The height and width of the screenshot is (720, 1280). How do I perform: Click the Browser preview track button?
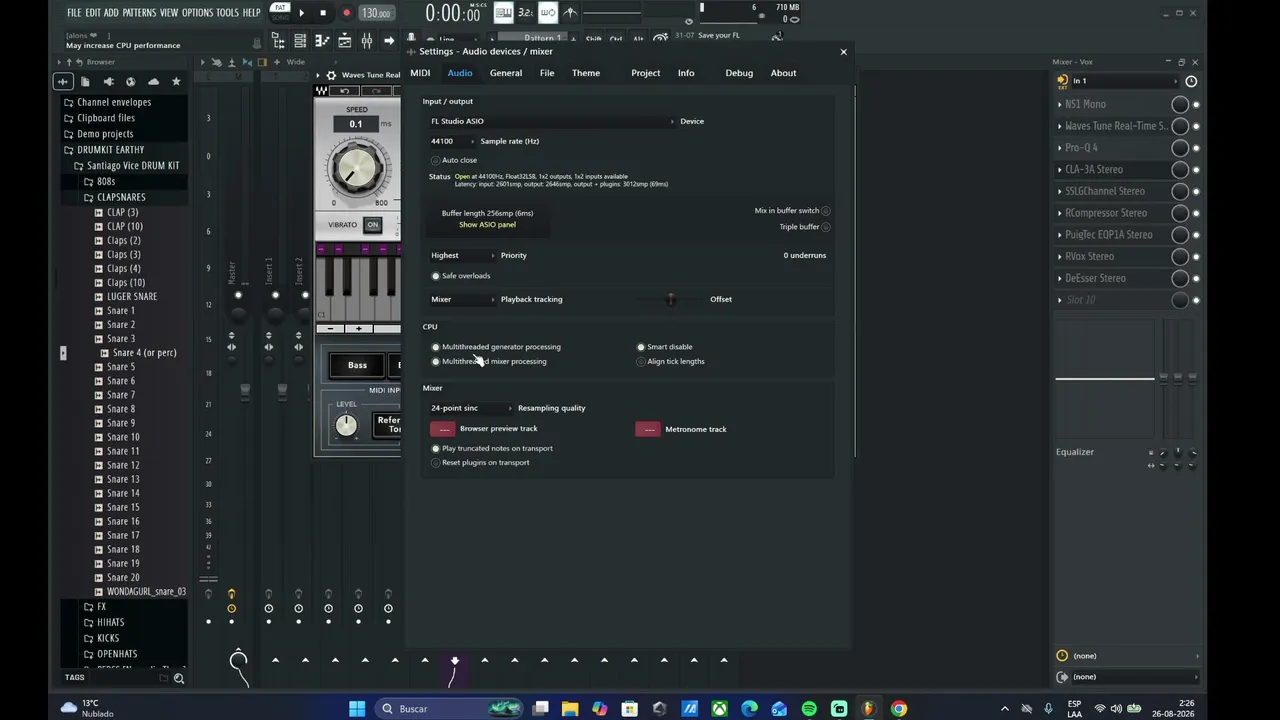(443, 429)
